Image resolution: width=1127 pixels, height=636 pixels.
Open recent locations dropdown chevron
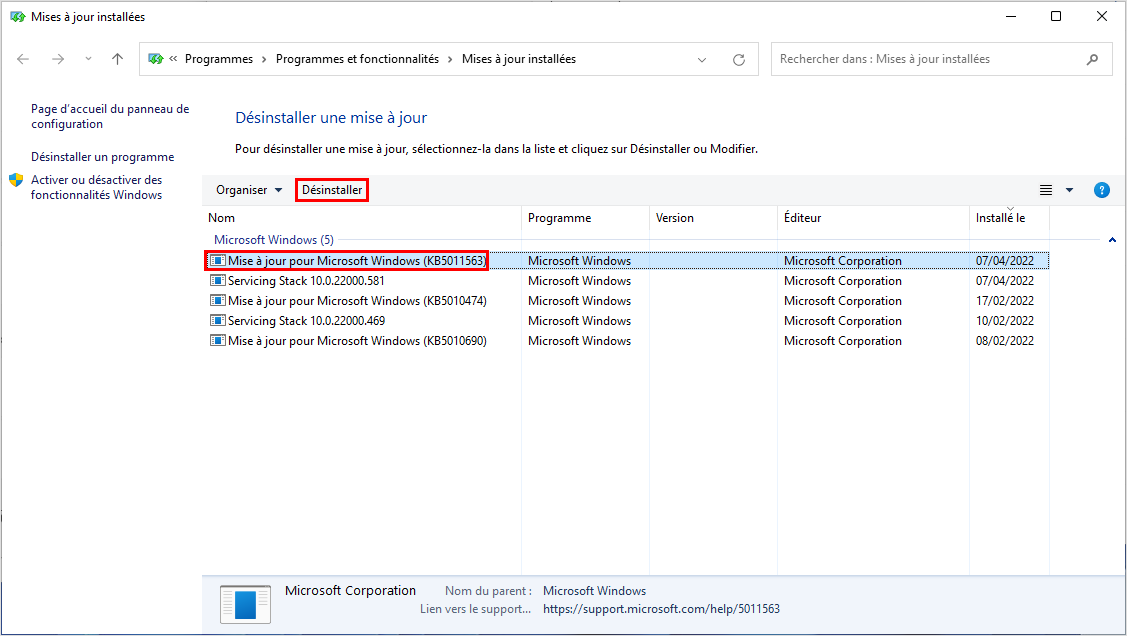(88, 59)
